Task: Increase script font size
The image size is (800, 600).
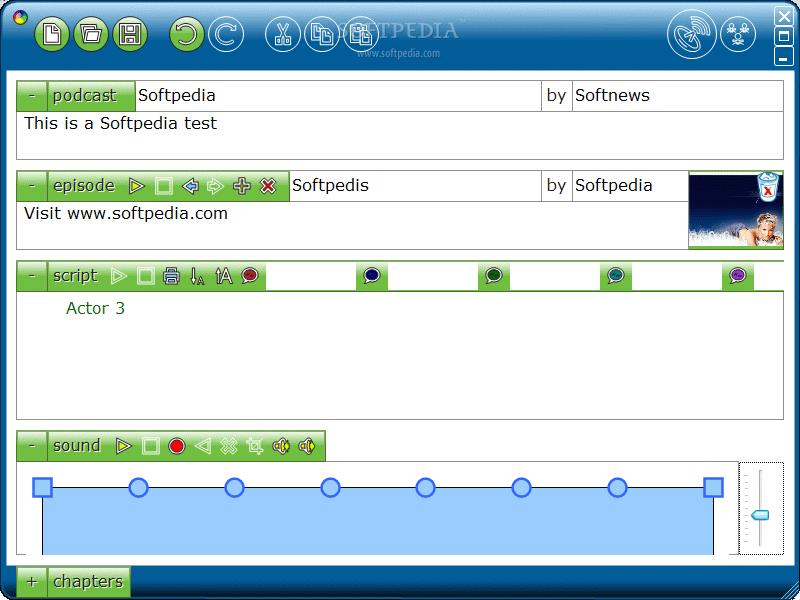Action: coord(223,277)
